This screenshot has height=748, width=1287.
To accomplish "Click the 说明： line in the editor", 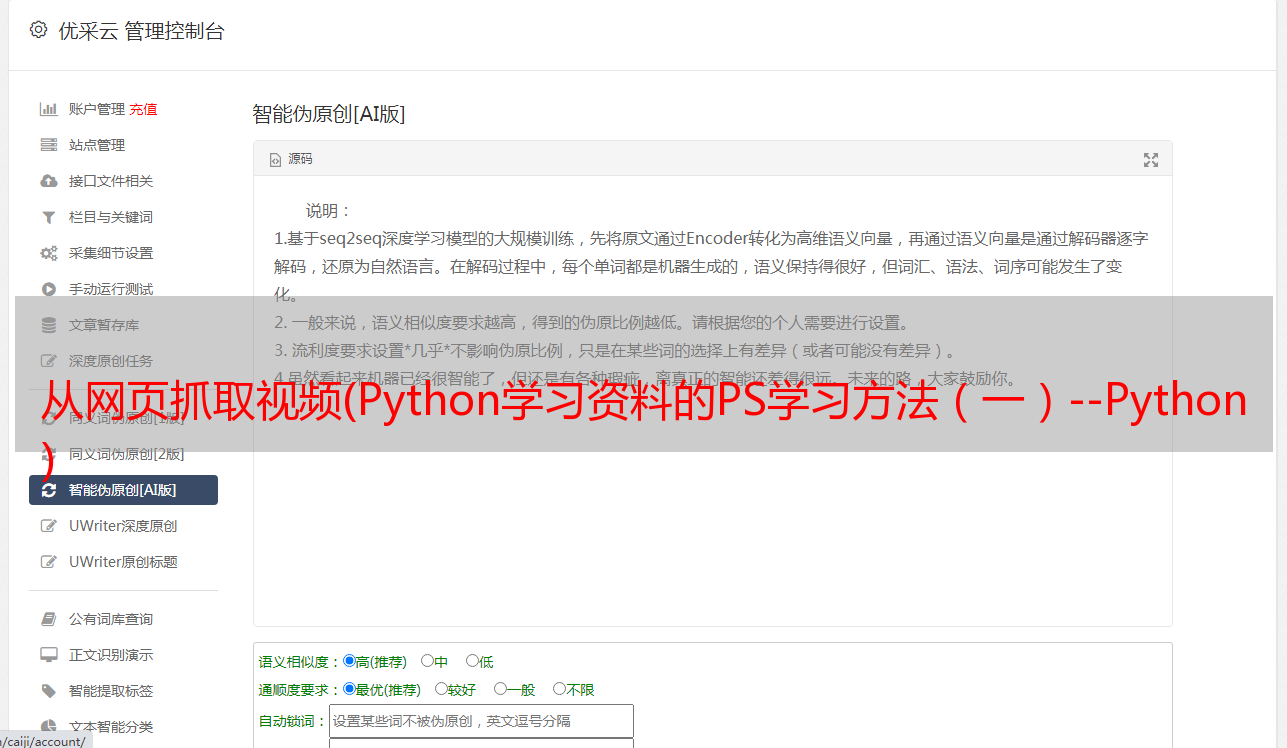I will pyautogui.click(x=329, y=211).
